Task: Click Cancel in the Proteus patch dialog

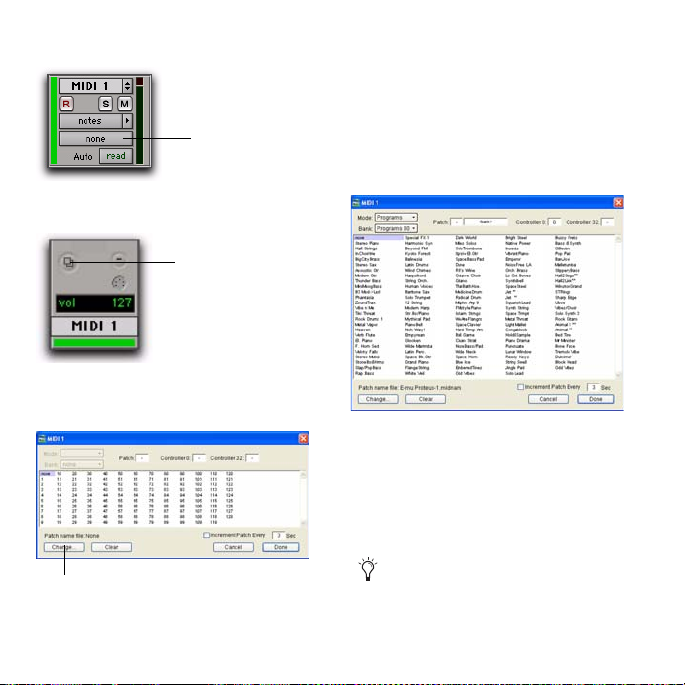Action: pos(548,399)
